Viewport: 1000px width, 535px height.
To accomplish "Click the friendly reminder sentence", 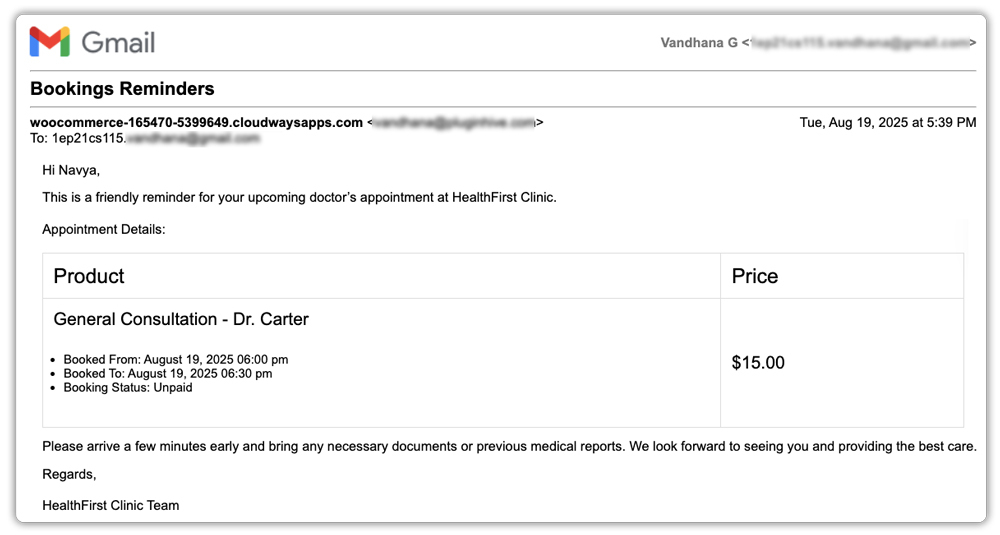I will pyautogui.click(x=299, y=197).
